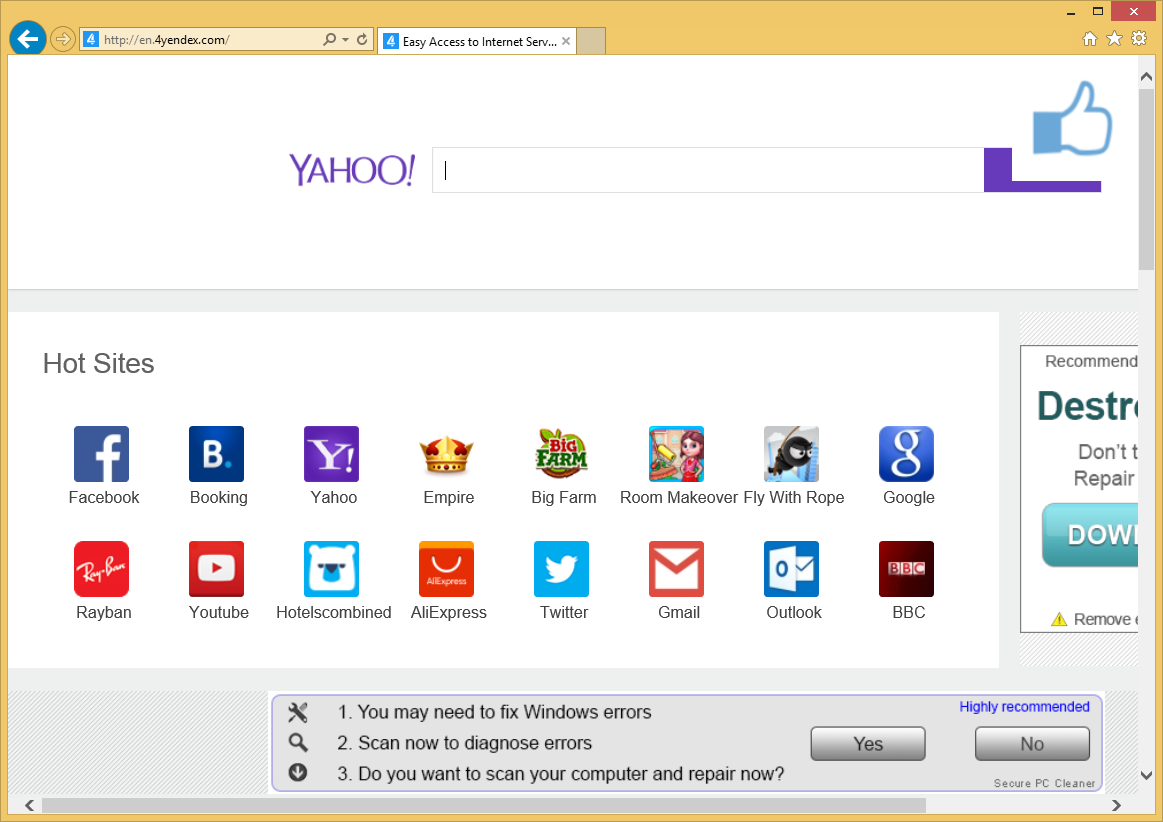
Task: Launch the Youtube shortcut icon
Action: click(x=216, y=569)
